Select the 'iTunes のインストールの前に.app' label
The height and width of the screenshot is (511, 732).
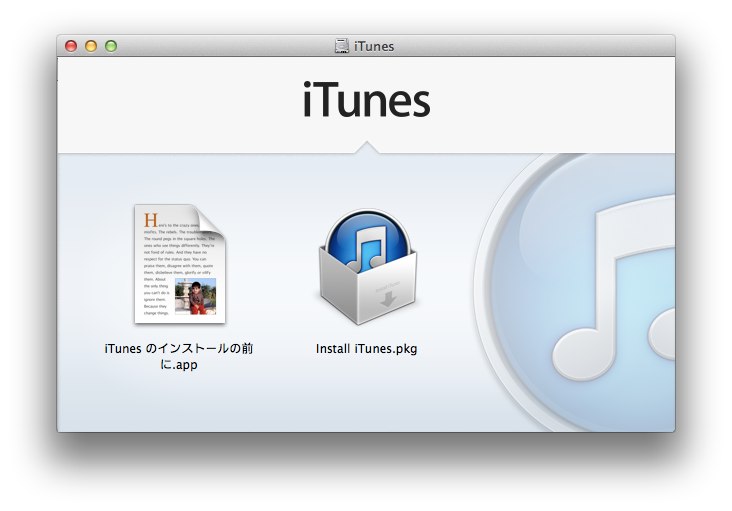point(179,357)
